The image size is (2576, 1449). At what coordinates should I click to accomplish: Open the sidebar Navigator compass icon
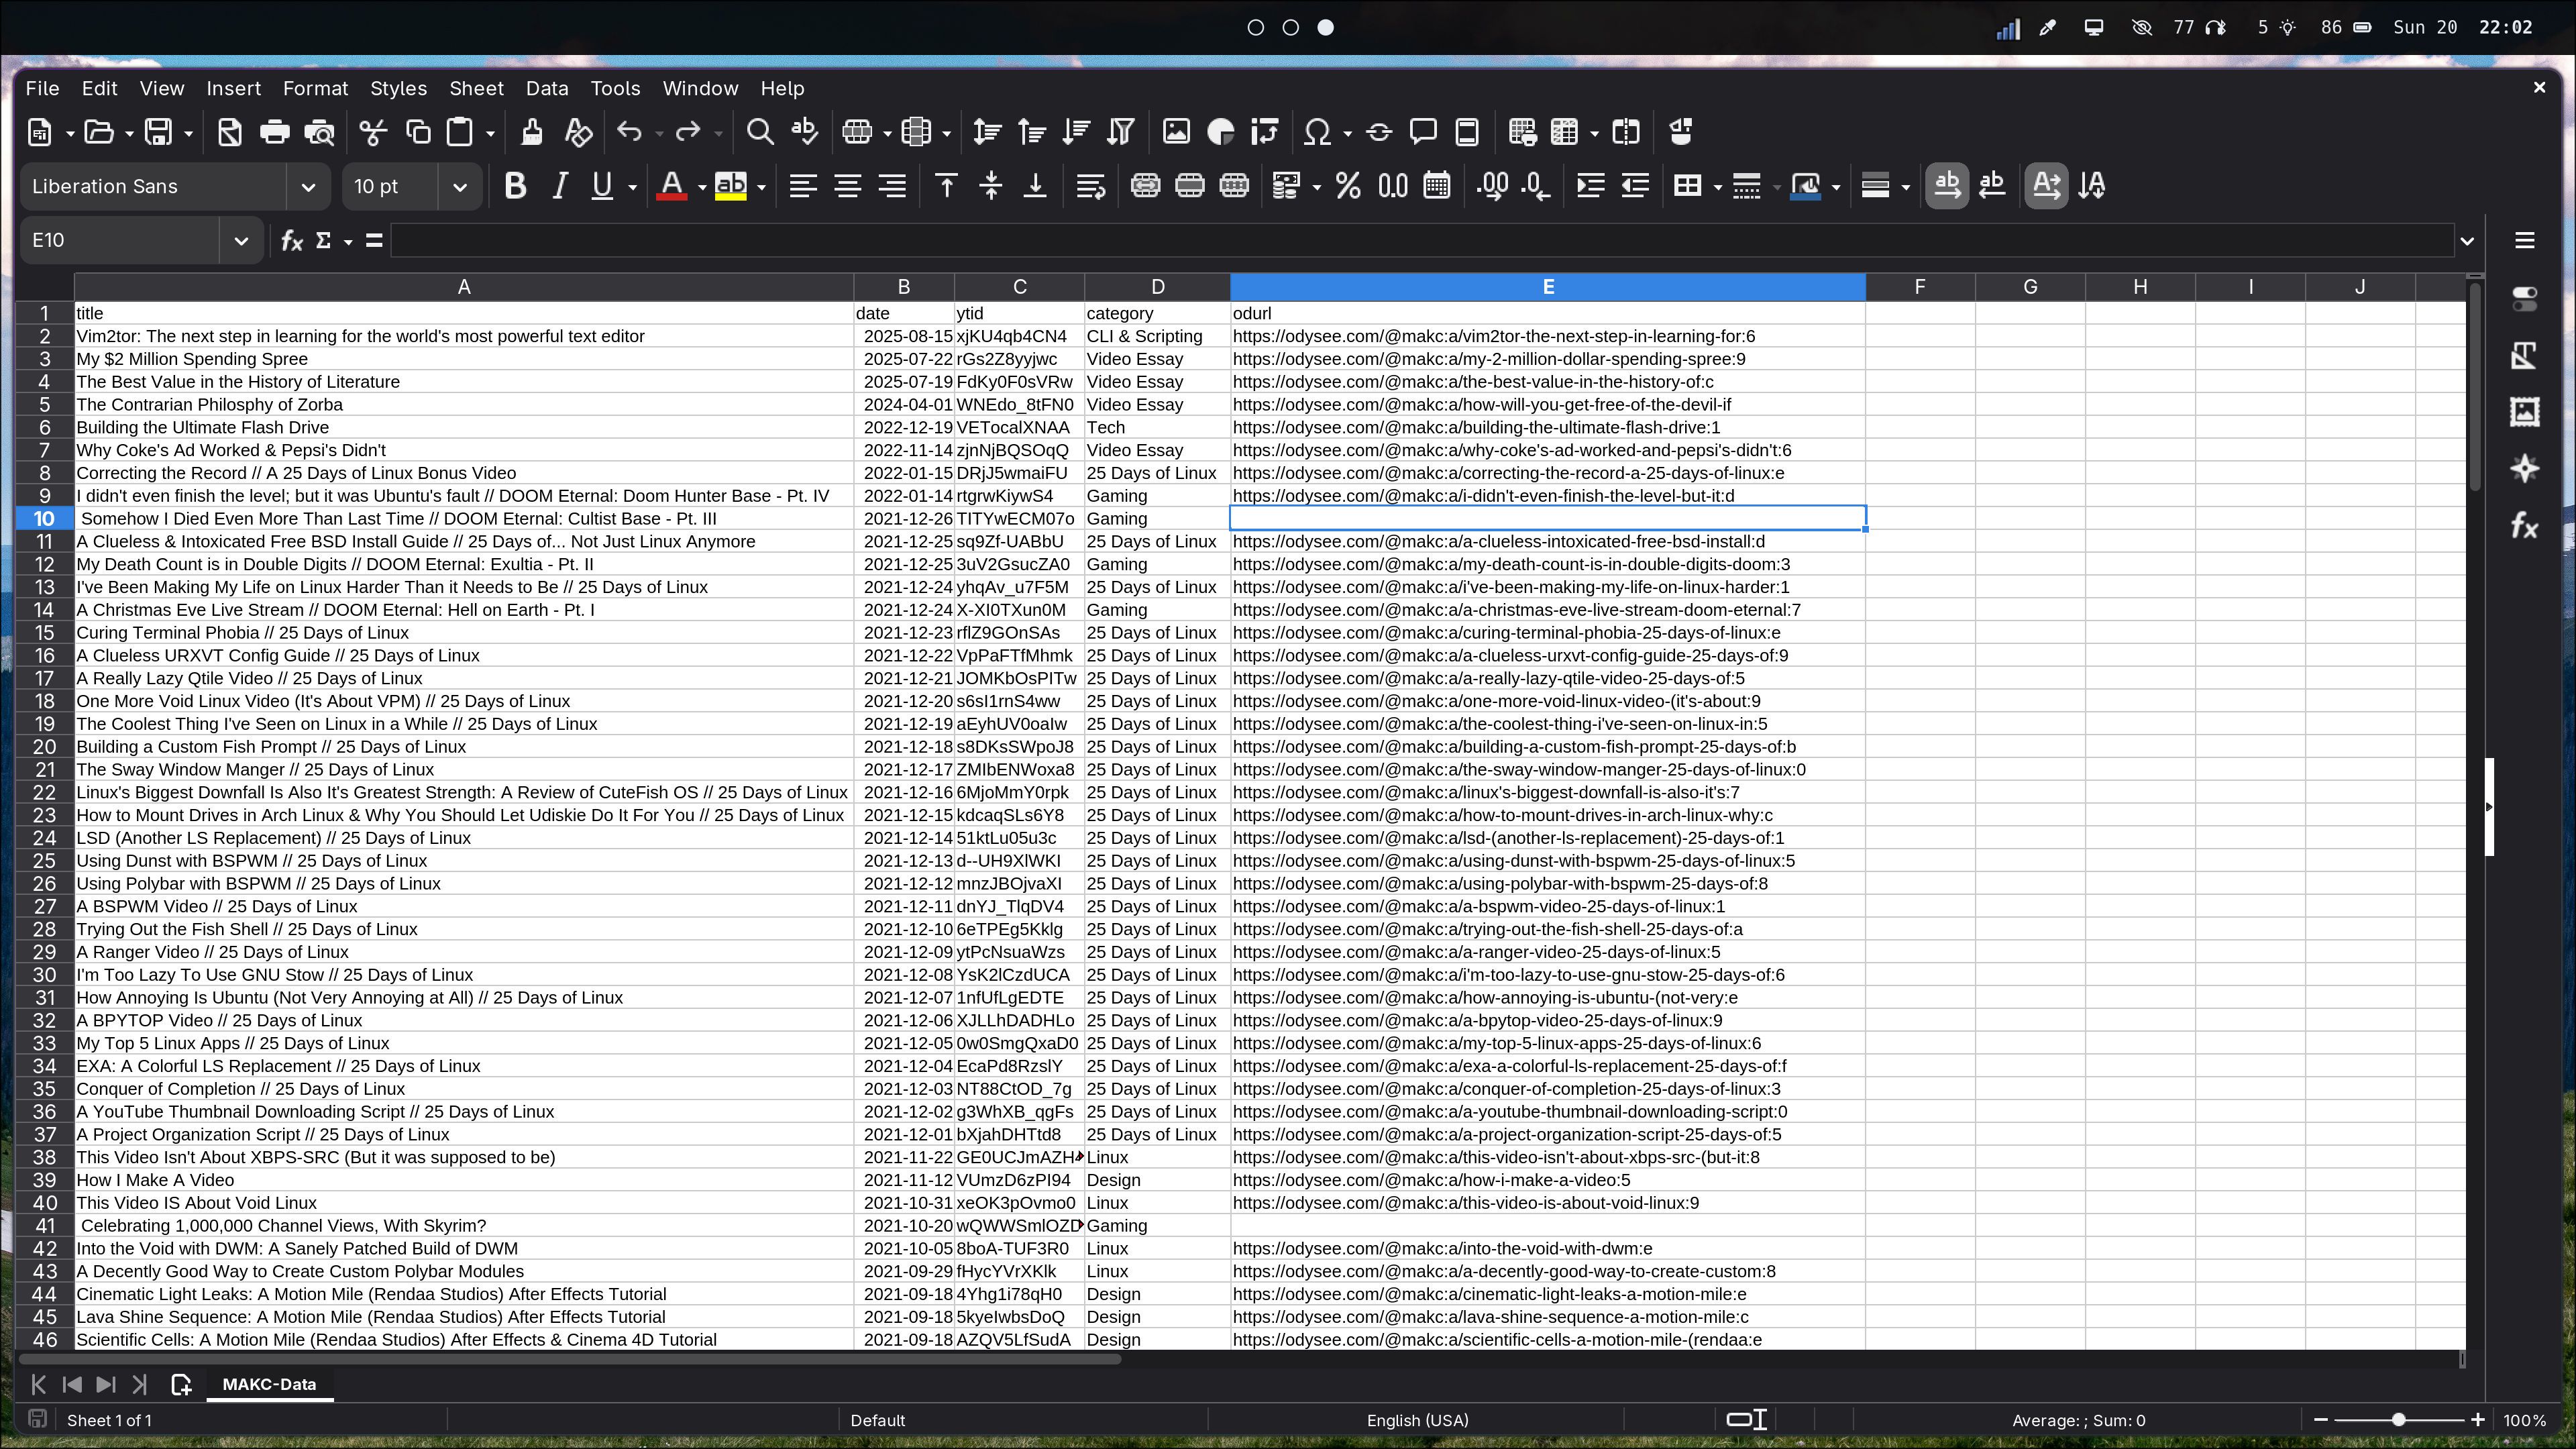pyautogui.click(x=2524, y=469)
